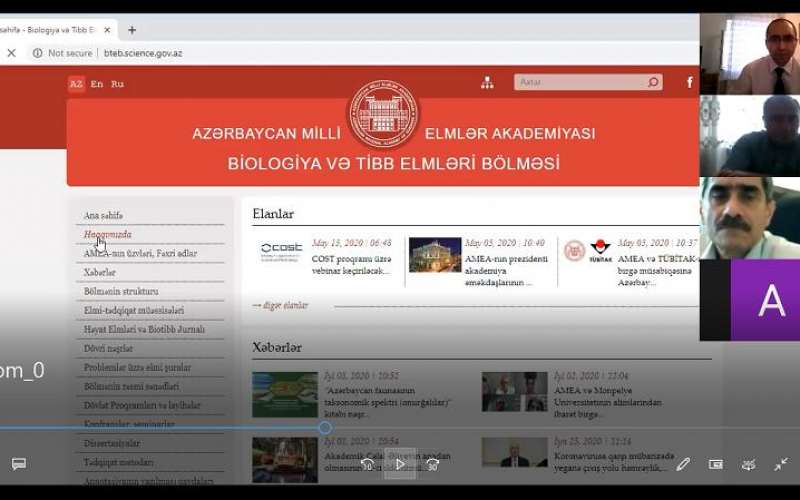The height and width of the screenshot is (500, 800).
Task: Select mustached participant video tile
Action: coord(749,218)
